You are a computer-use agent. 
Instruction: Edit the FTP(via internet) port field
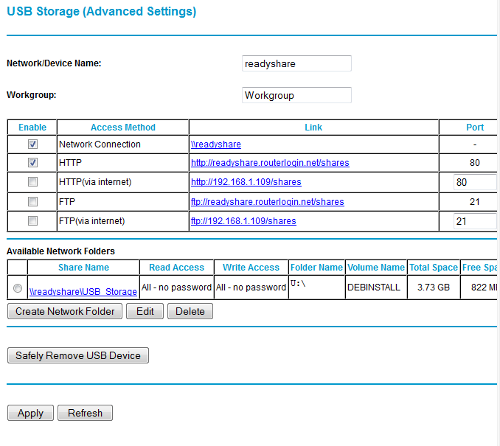[475, 221]
